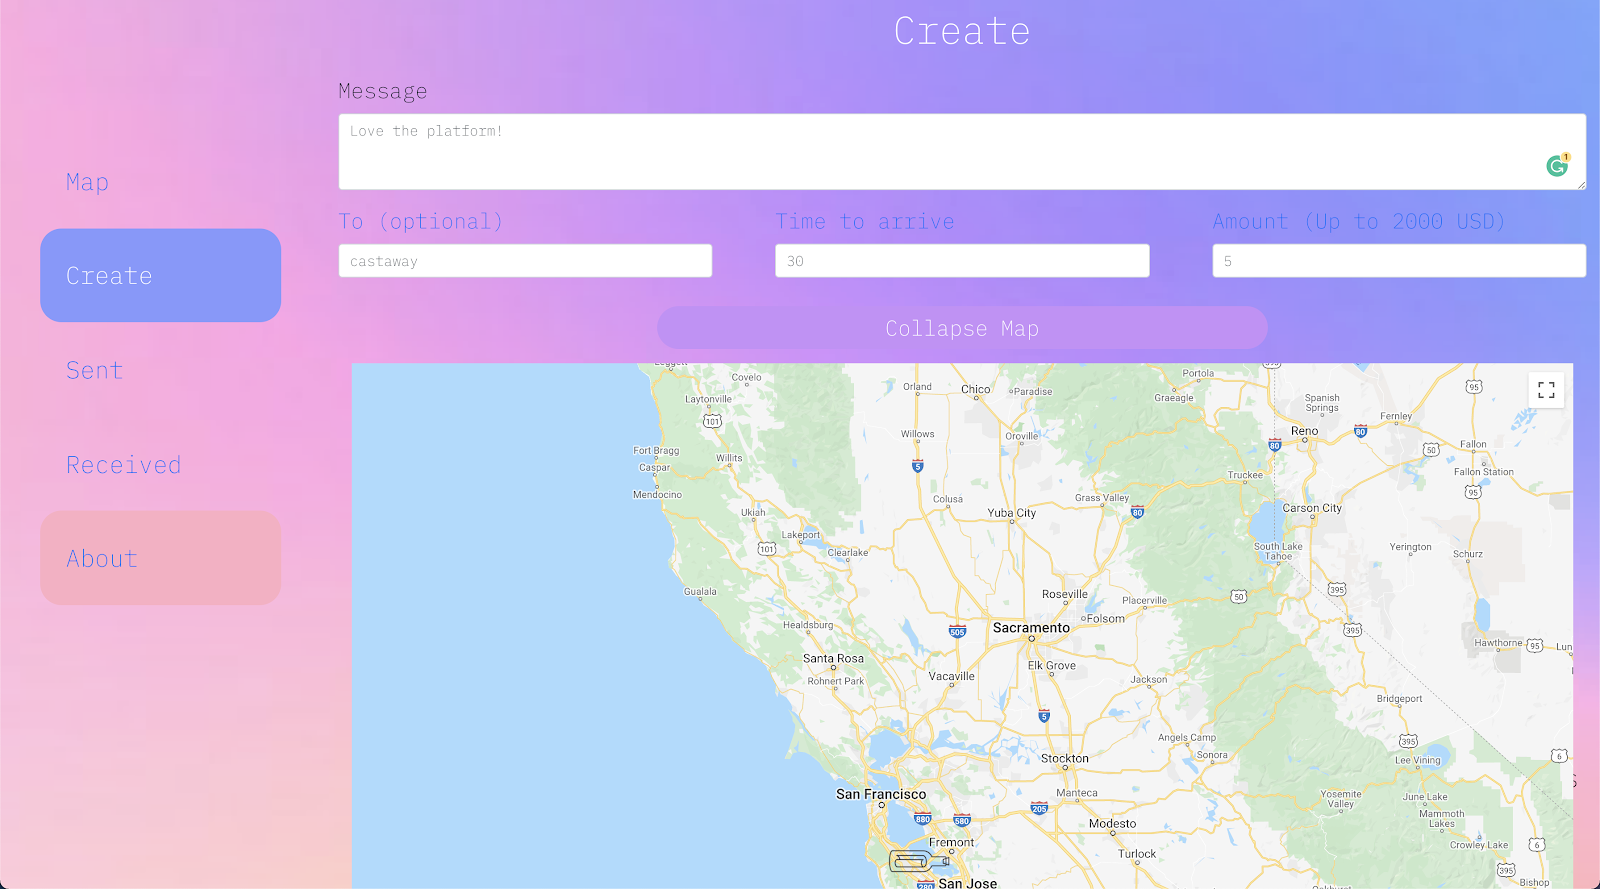Click the Create page heading

[x=962, y=31]
